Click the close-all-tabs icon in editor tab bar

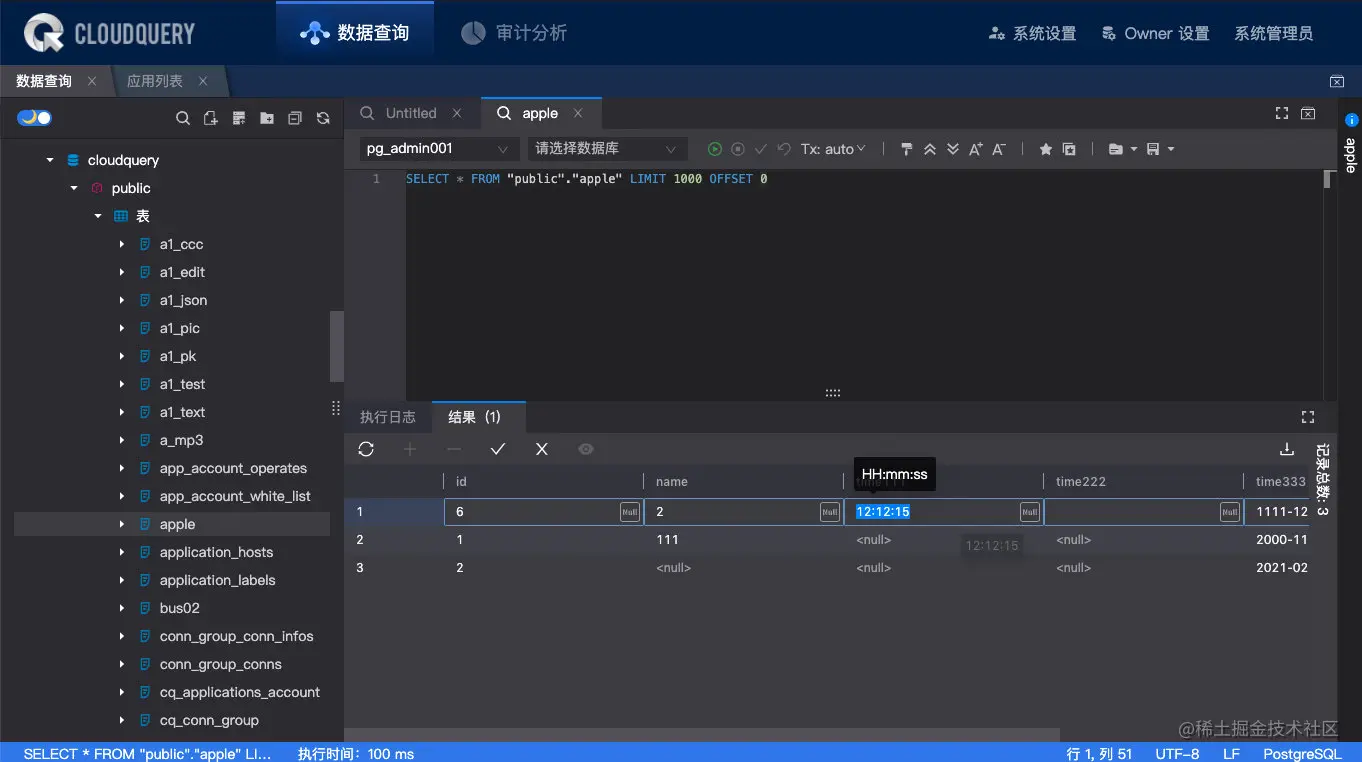[1307, 113]
